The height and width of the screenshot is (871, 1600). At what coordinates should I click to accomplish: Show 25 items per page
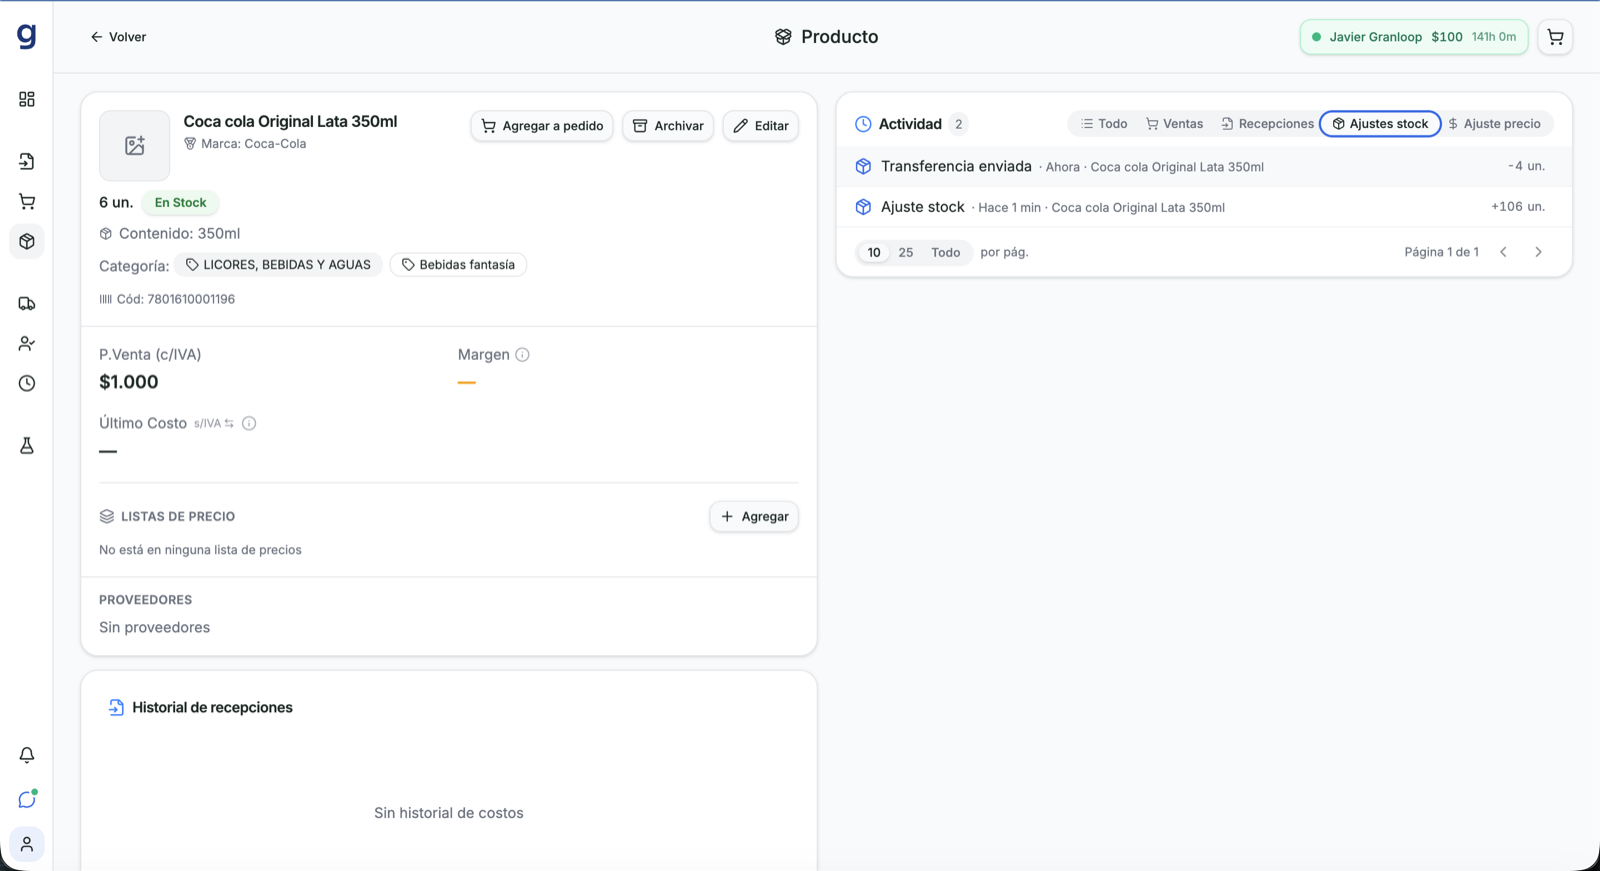tap(906, 252)
